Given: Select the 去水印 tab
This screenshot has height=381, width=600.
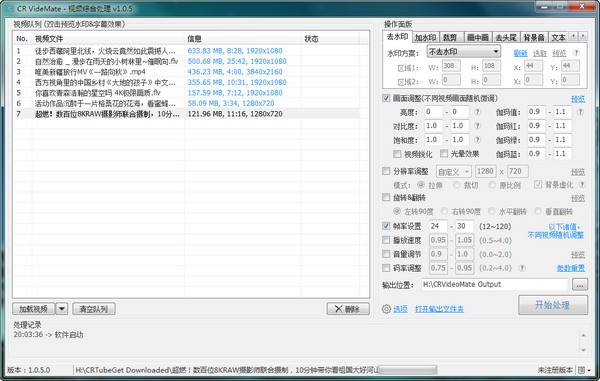Looking at the screenshot, I should pos(397,37).
